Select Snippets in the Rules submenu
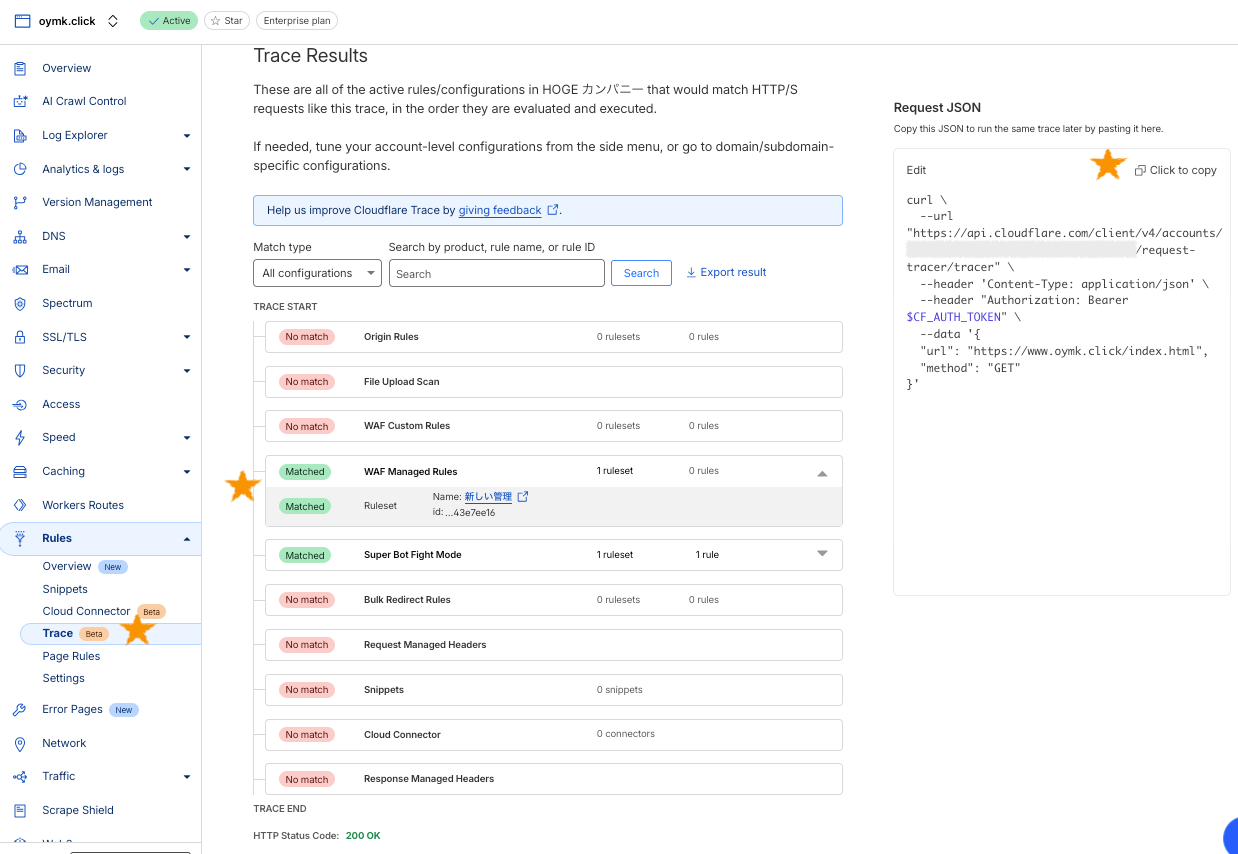The width and height of the screenshot is (1238, 854). click(65, 589)
